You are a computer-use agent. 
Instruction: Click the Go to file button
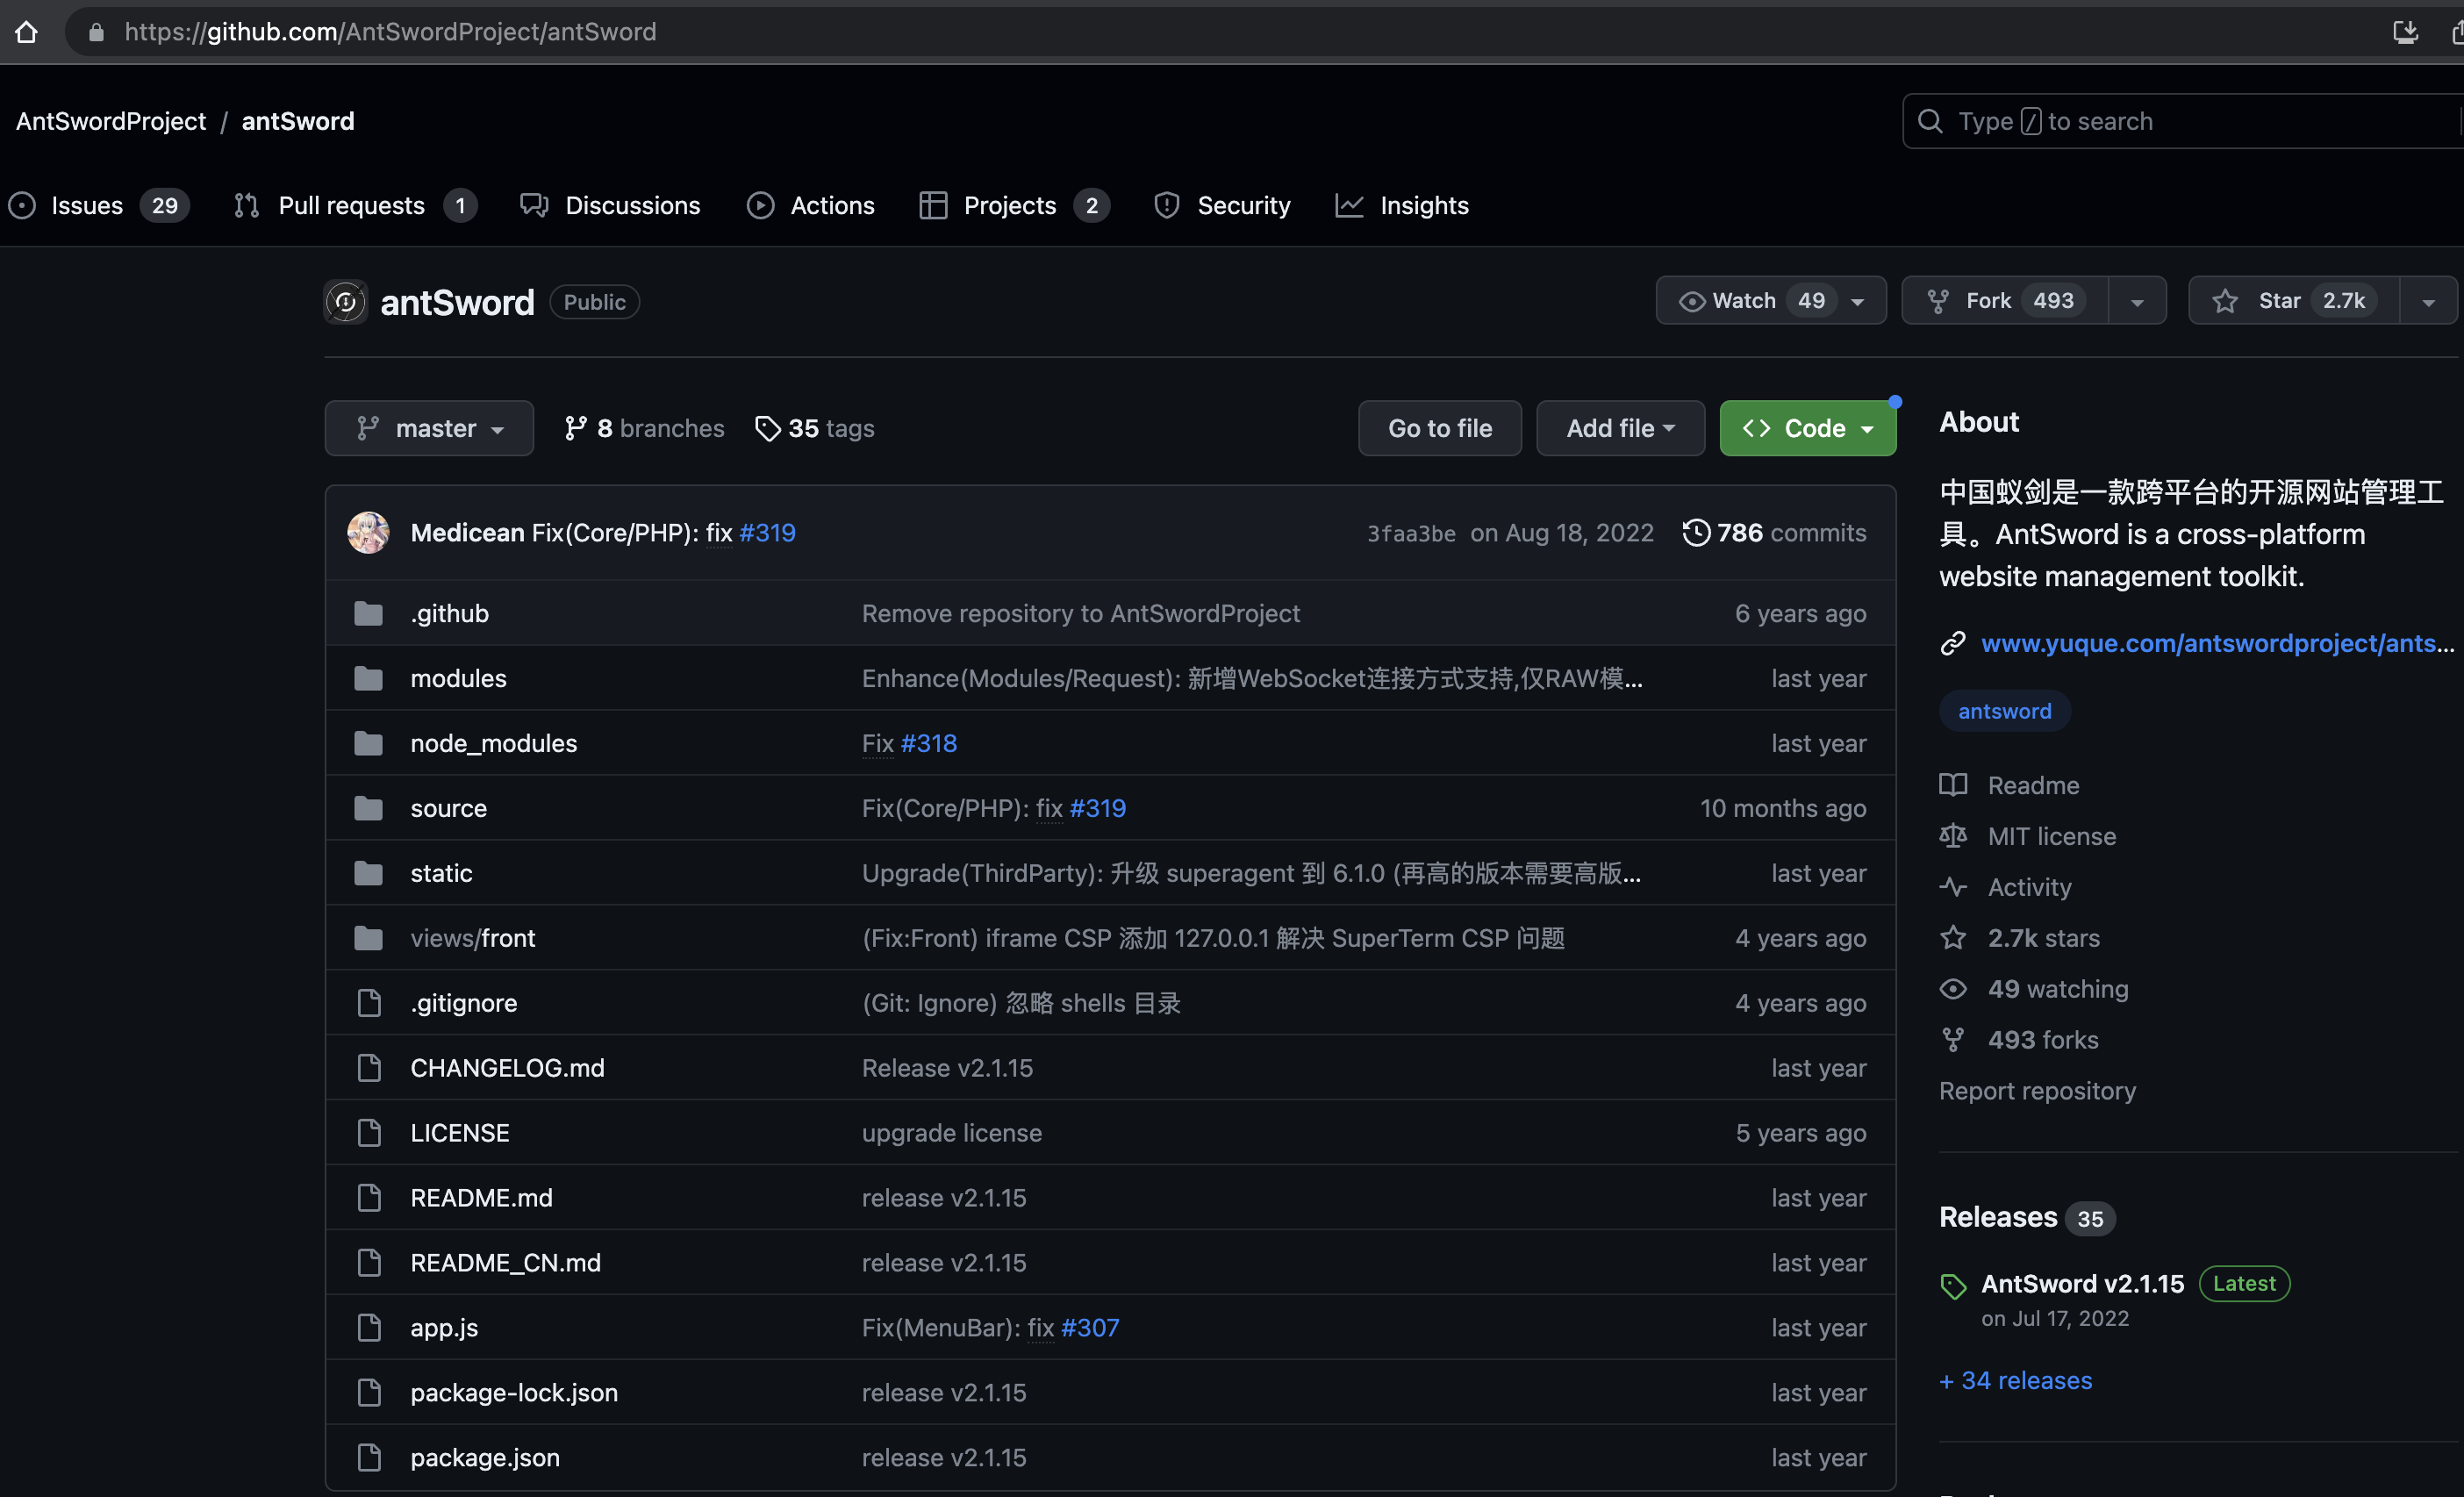pyautogui.click(x=1440, y=429)
